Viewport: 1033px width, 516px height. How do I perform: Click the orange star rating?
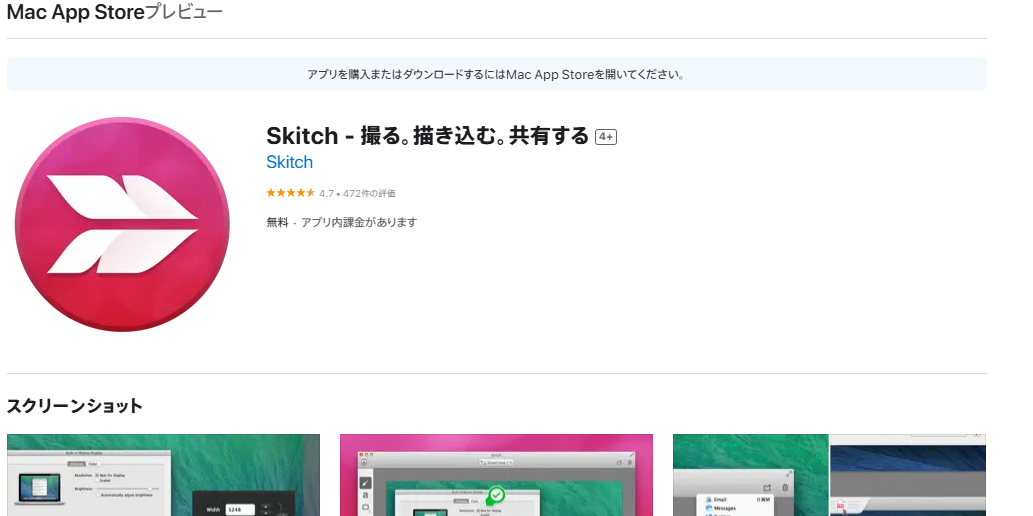coord(290,193)
